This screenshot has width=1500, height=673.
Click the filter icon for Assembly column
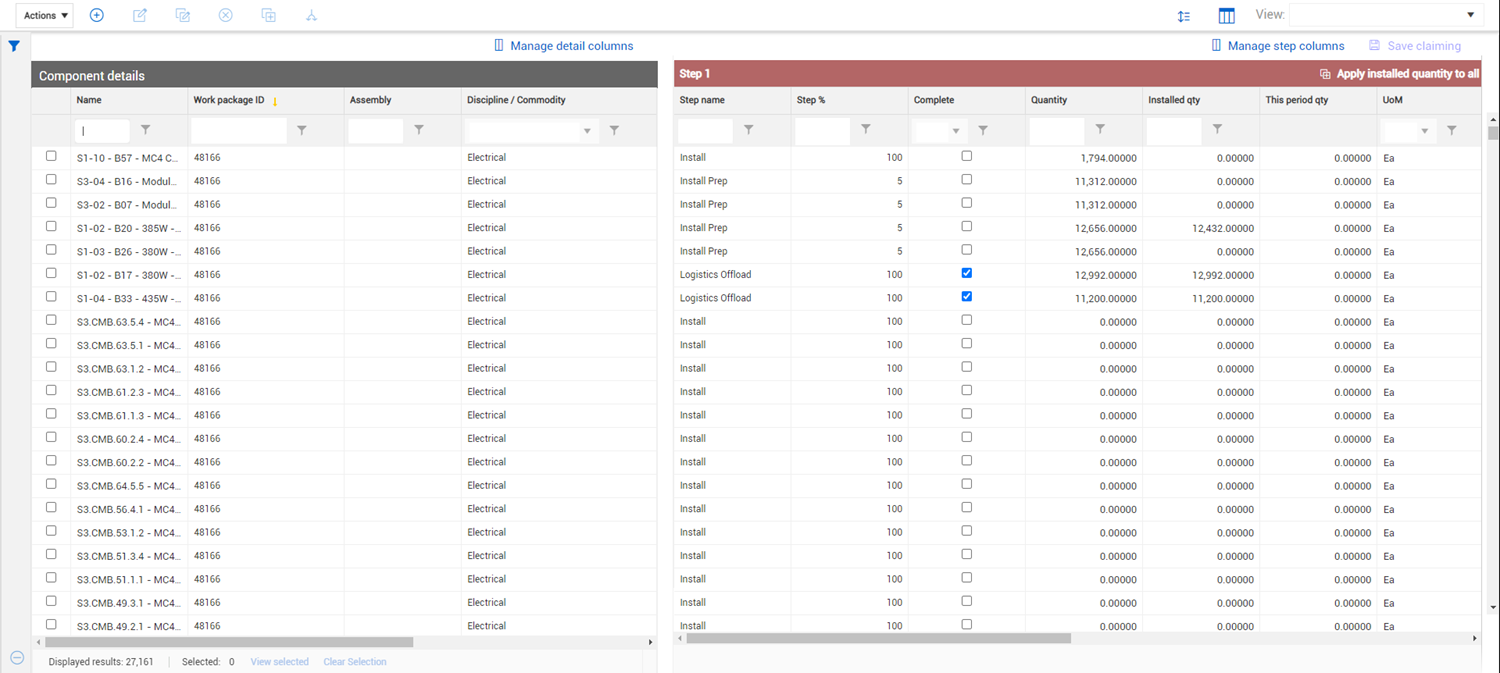click(419, 130)
